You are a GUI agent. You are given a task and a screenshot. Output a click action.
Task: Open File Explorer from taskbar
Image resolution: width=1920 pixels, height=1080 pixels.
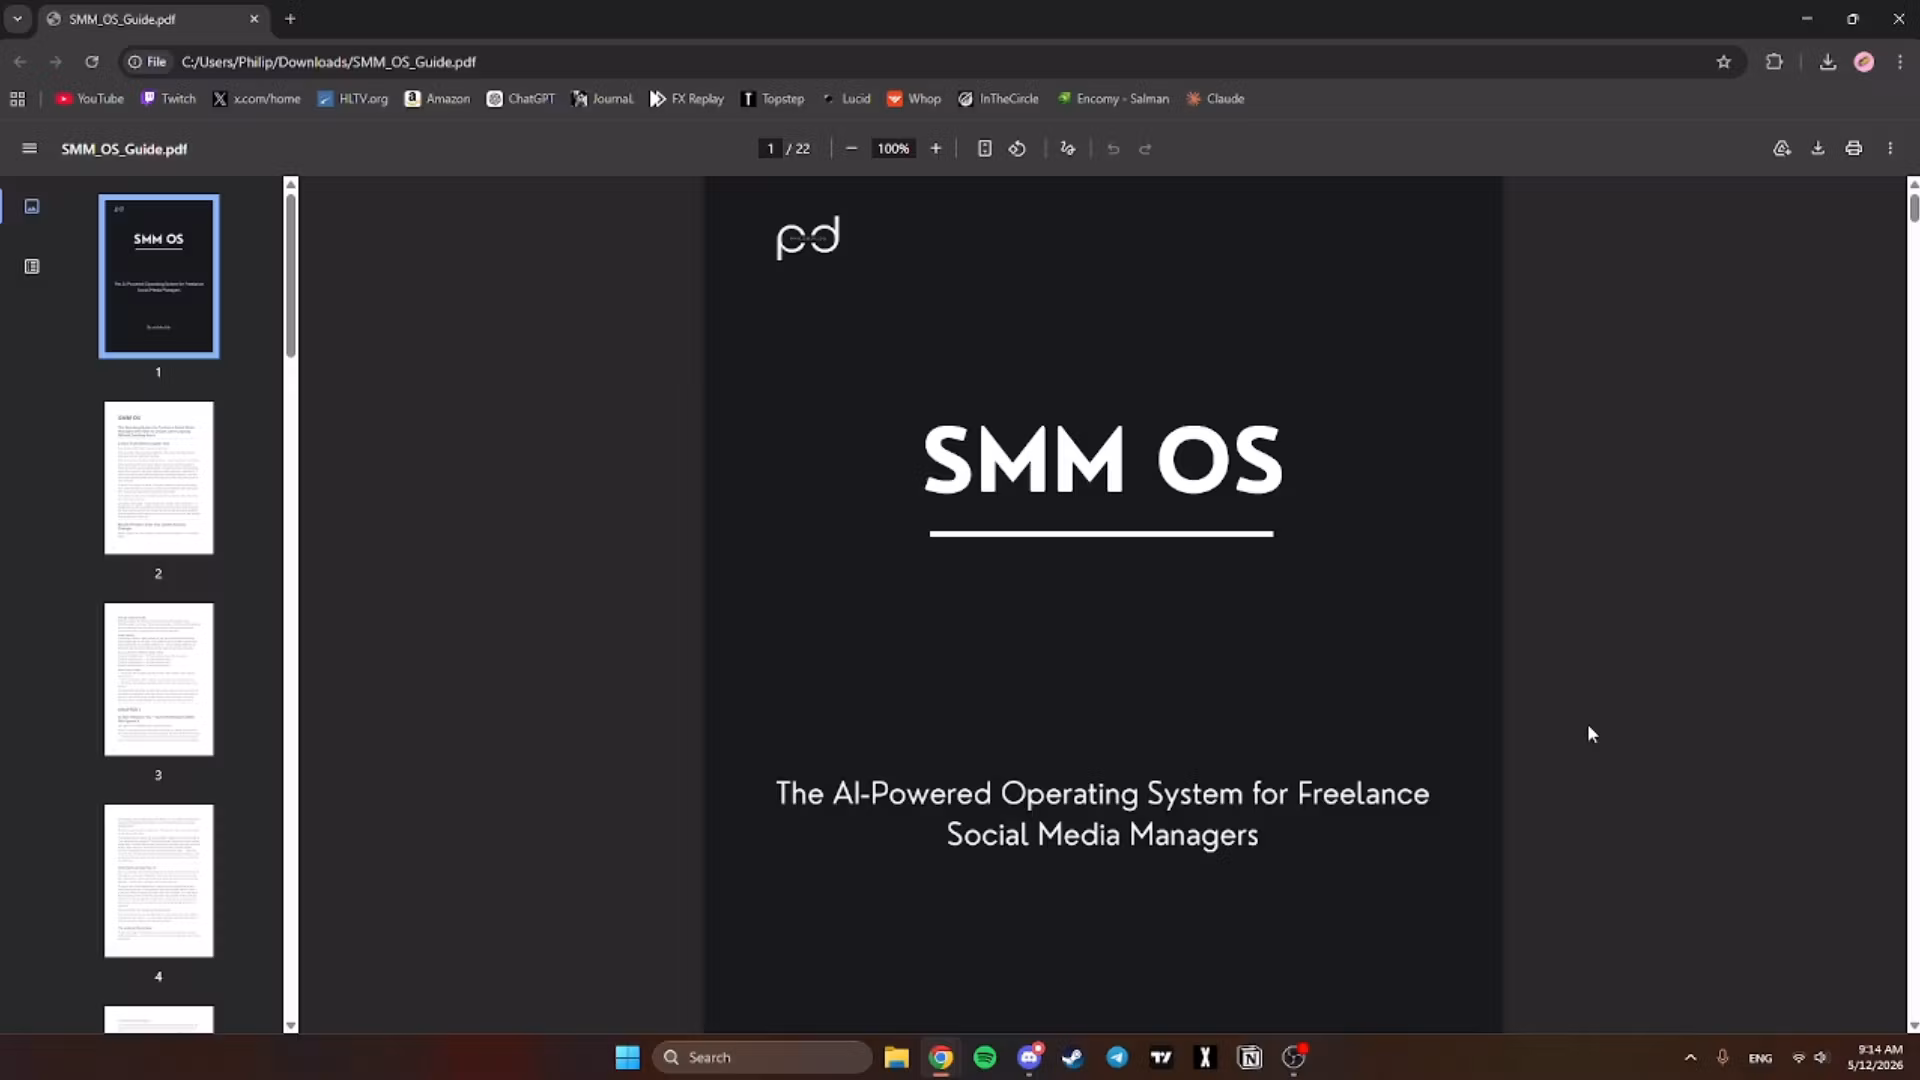(896, 1057)
